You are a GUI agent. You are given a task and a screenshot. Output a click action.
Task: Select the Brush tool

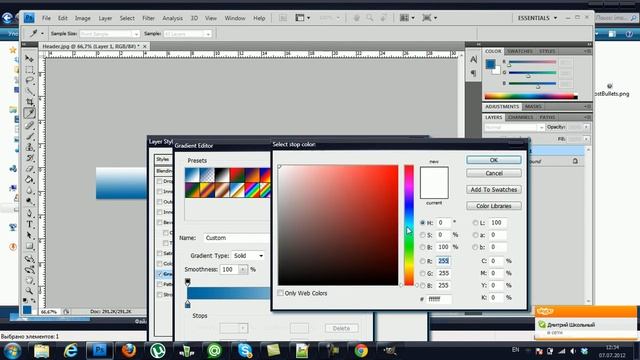(x=29, y=136)
